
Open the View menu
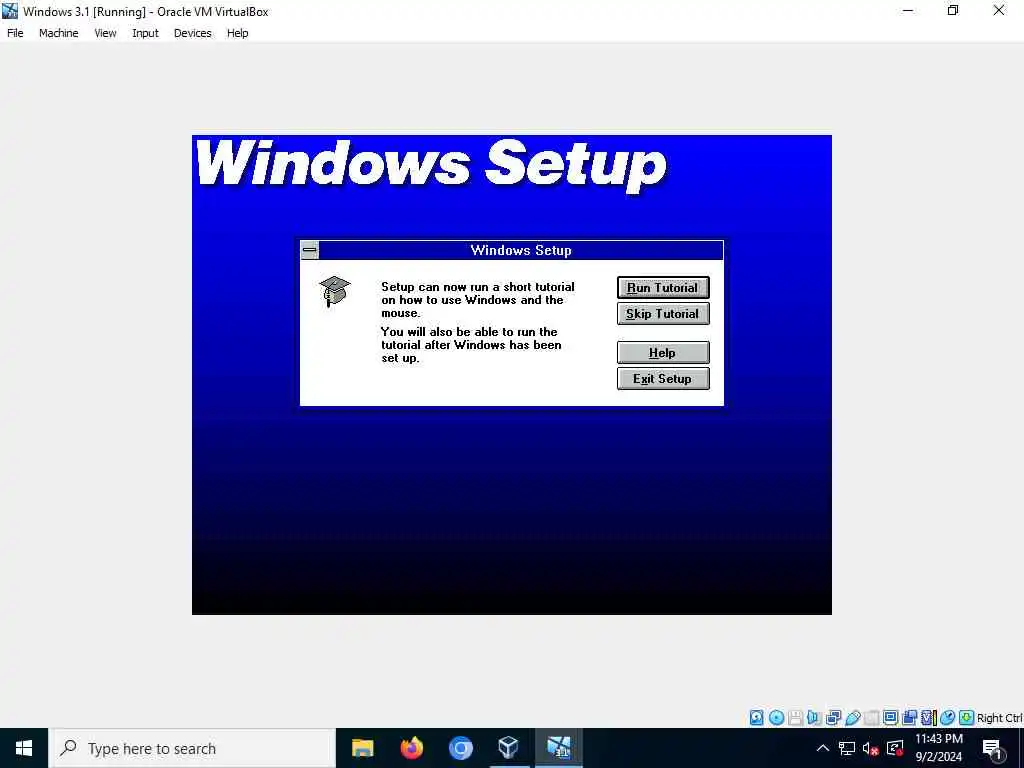pyautogui.click(x=105, y=33)
